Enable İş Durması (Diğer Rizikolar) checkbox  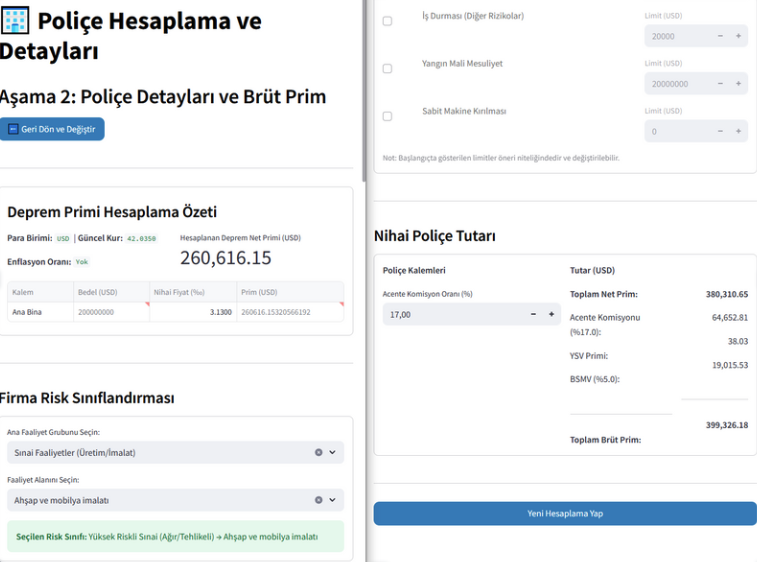pyautogui.click(x=388, y=21)
